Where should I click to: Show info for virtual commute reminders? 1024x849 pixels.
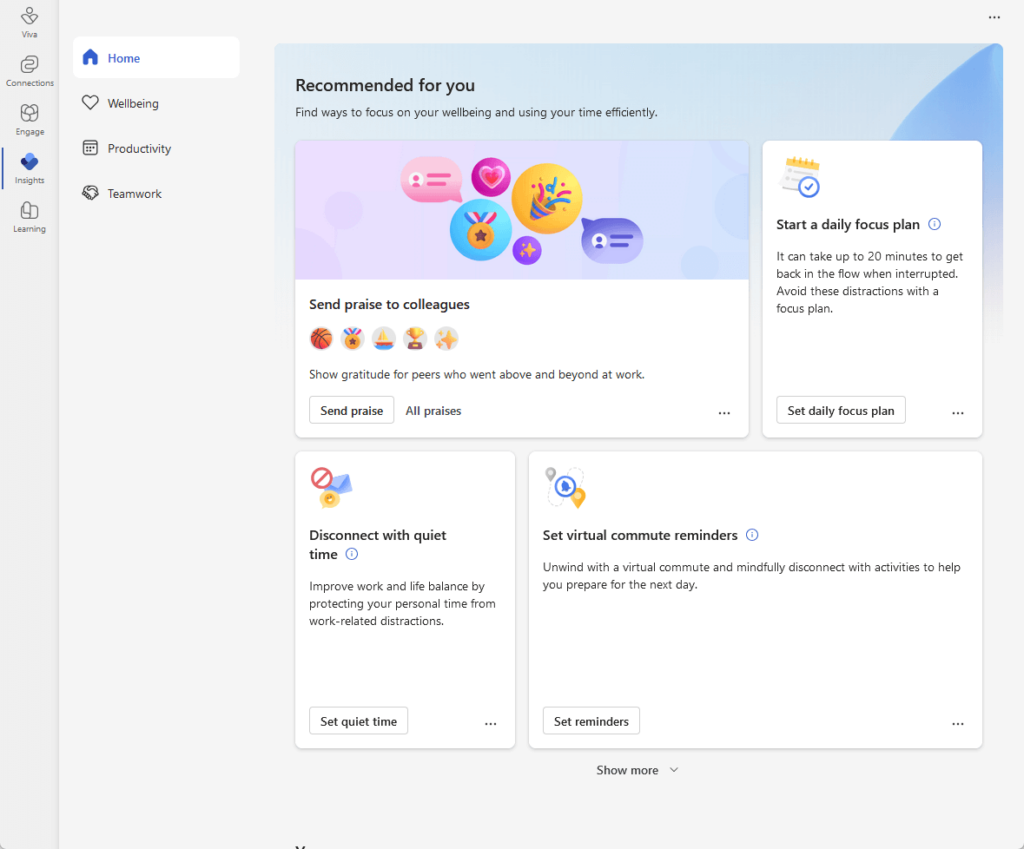point(752,535)
